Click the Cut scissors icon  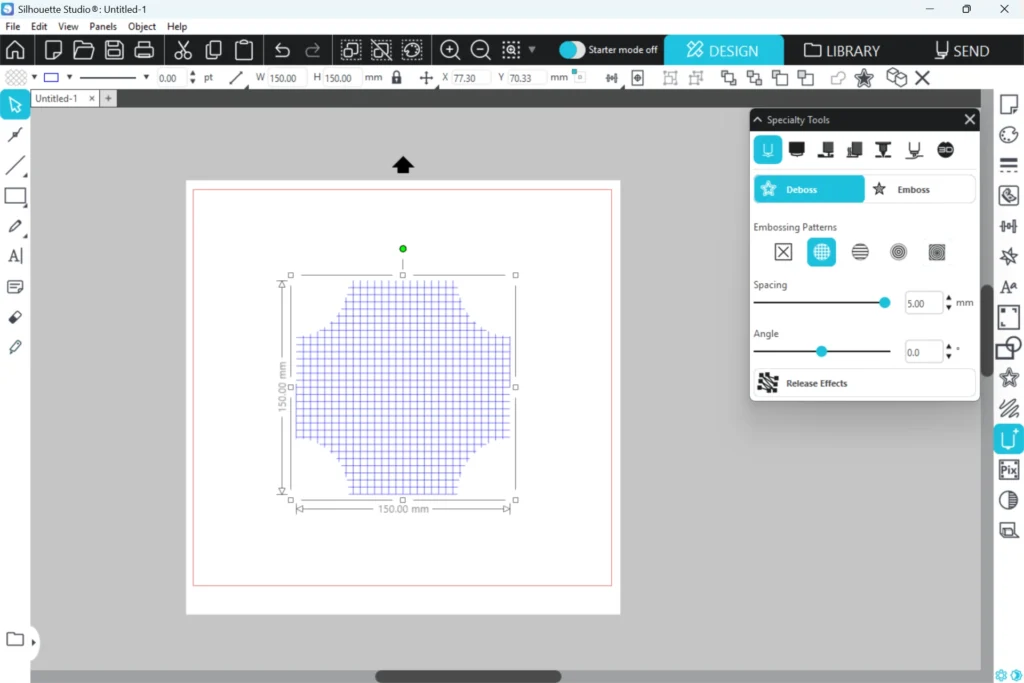point(182,50)
